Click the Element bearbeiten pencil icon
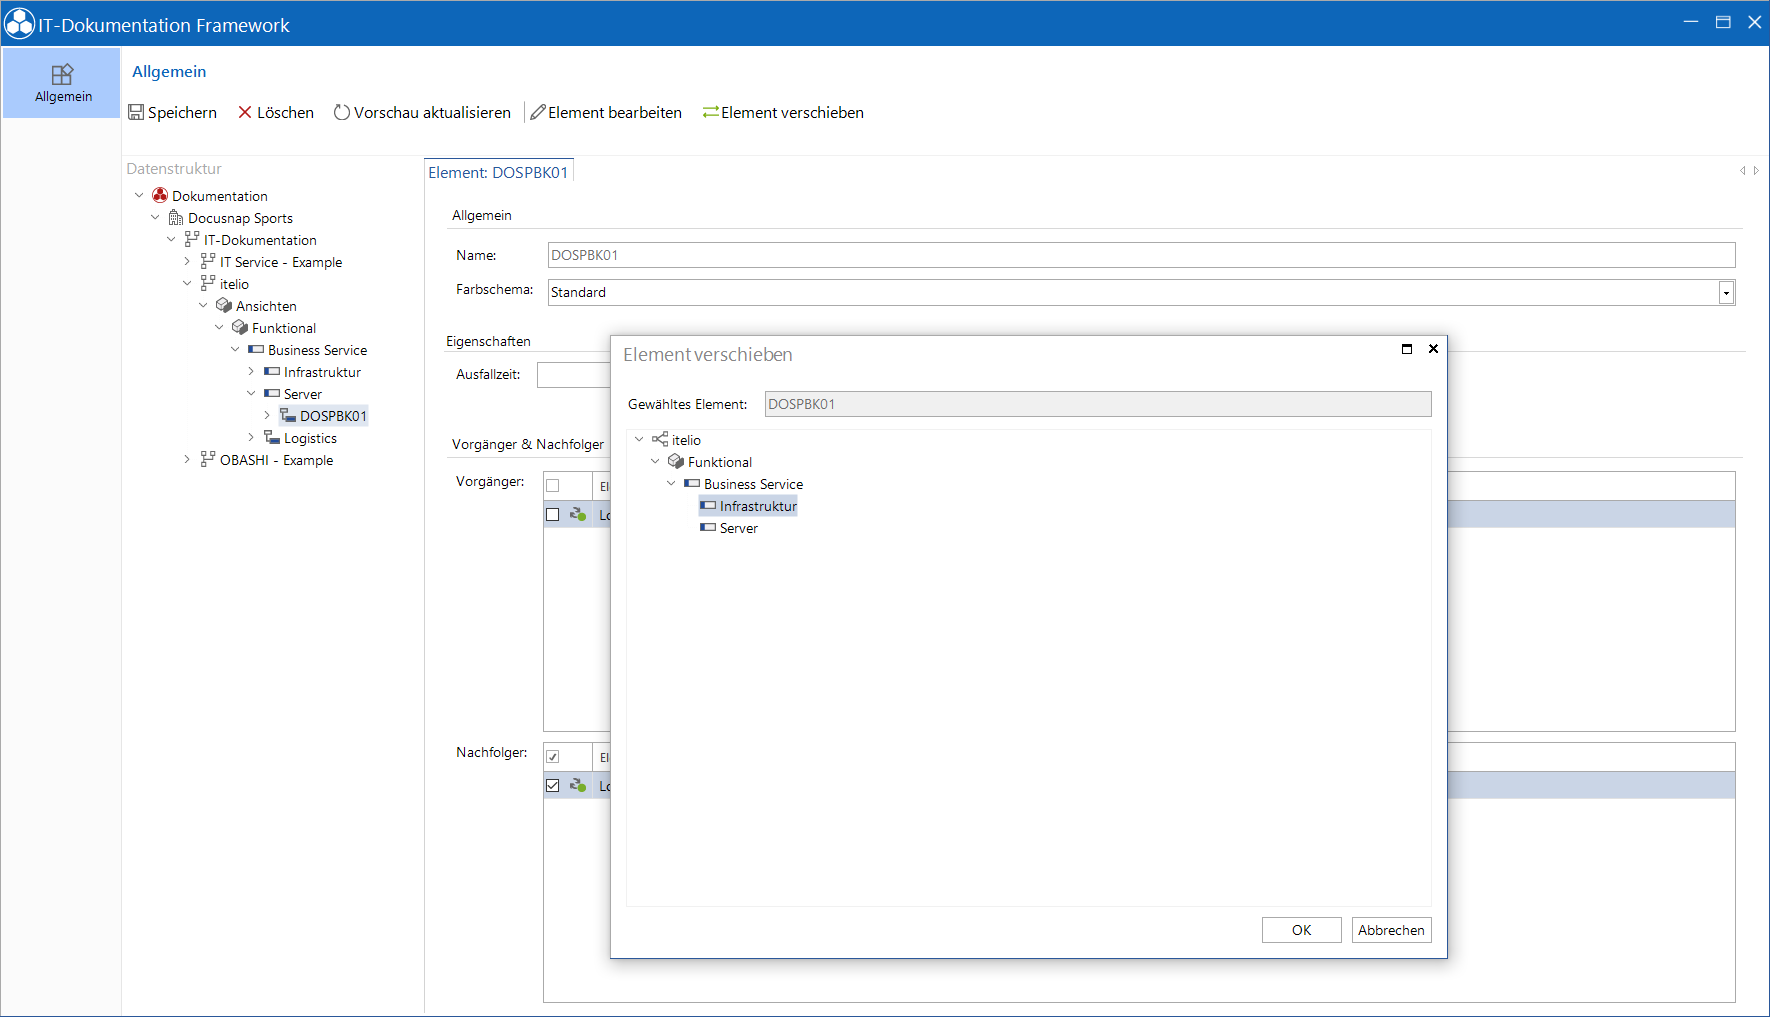 (x=538, y=112)
